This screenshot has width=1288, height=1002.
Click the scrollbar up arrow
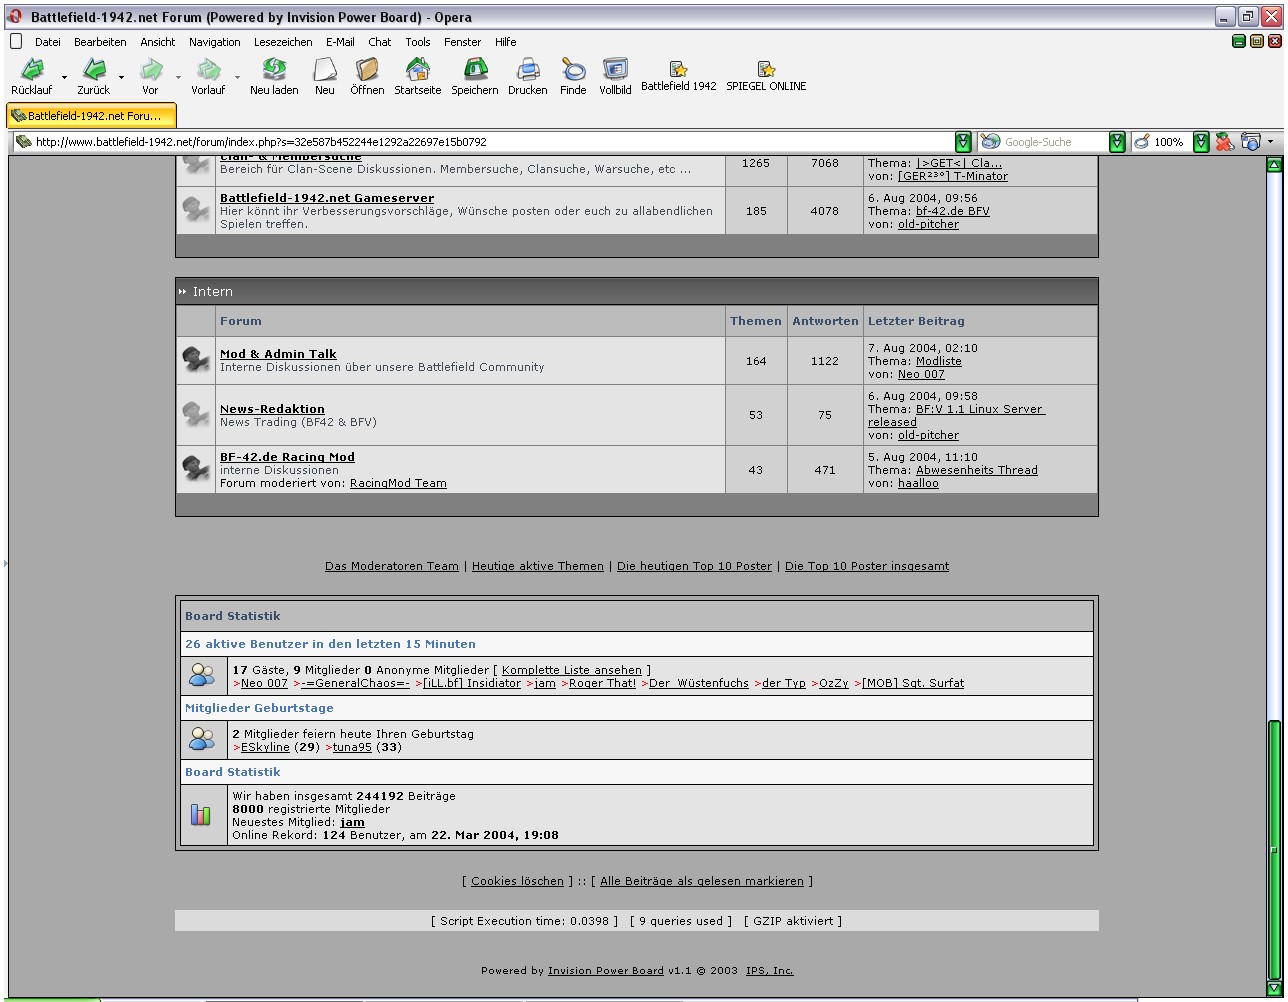1274,165
